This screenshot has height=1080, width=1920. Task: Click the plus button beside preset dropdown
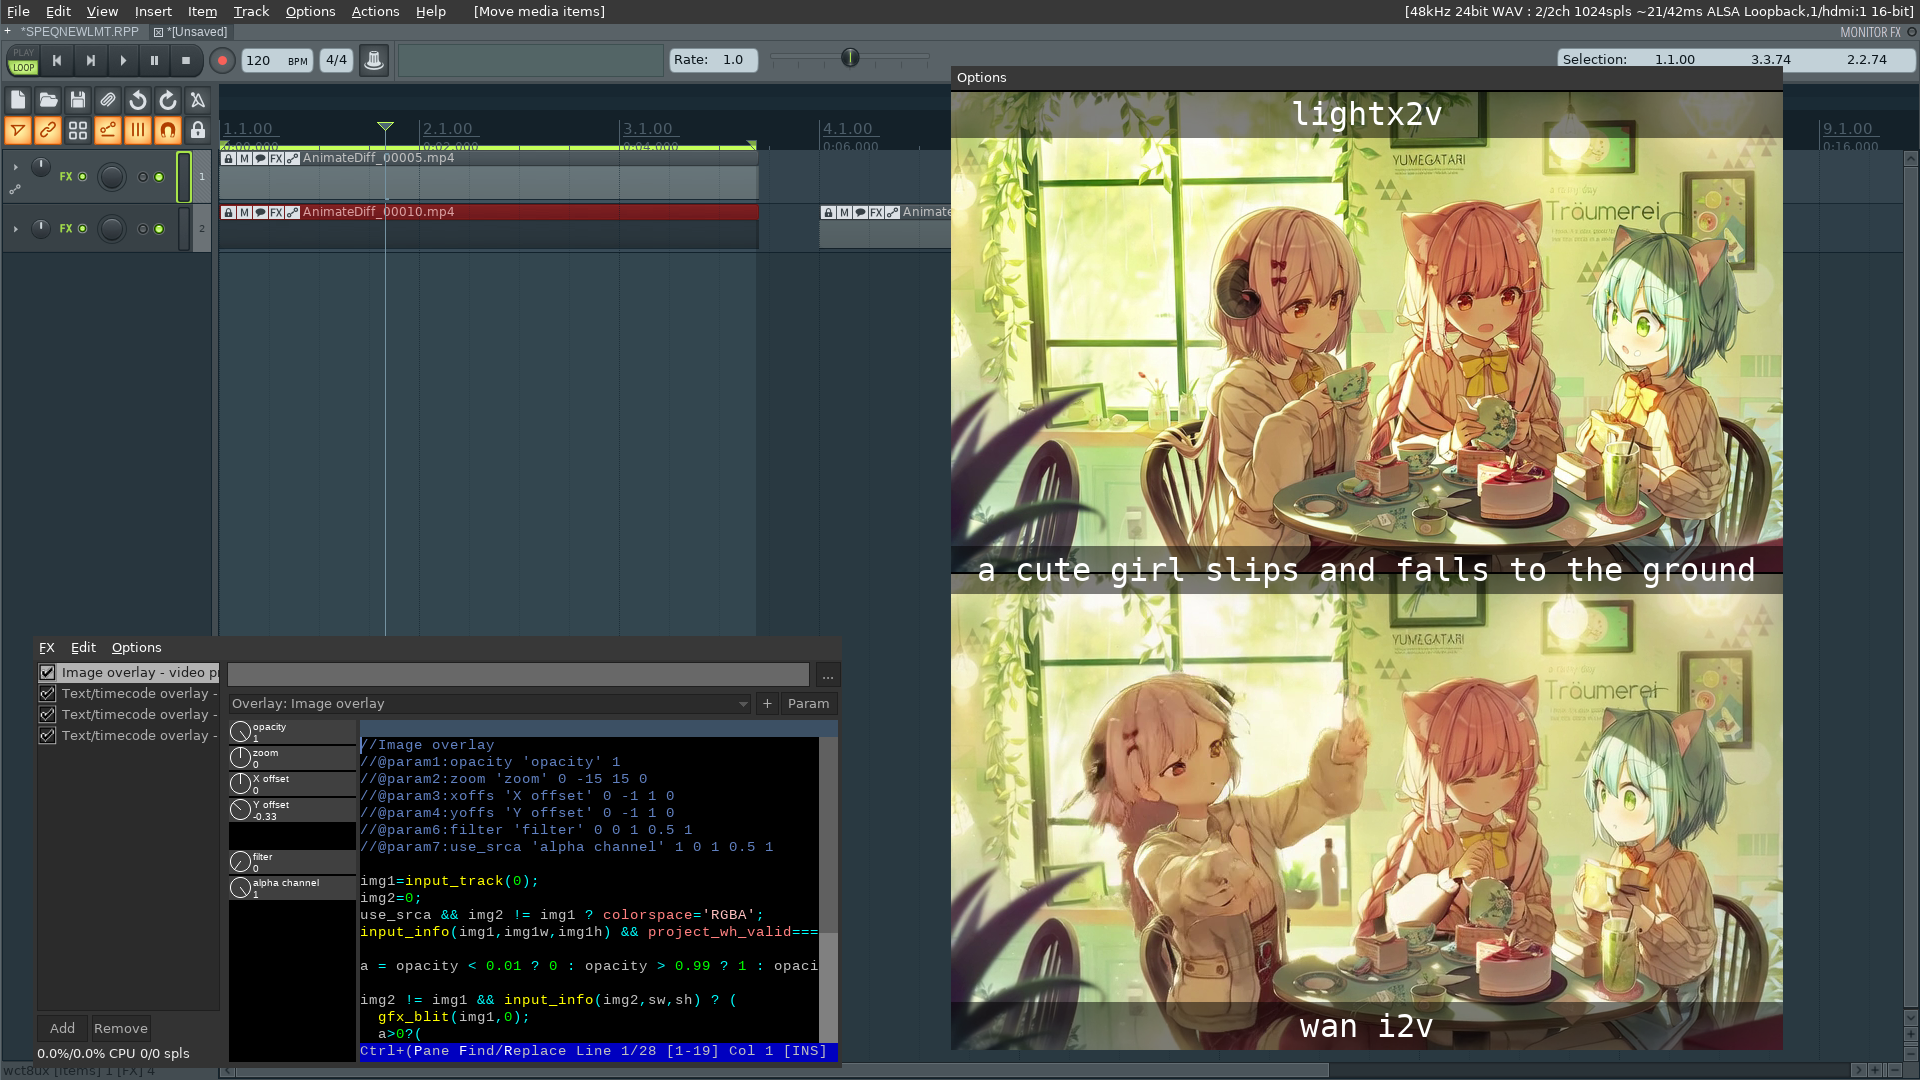767,704
